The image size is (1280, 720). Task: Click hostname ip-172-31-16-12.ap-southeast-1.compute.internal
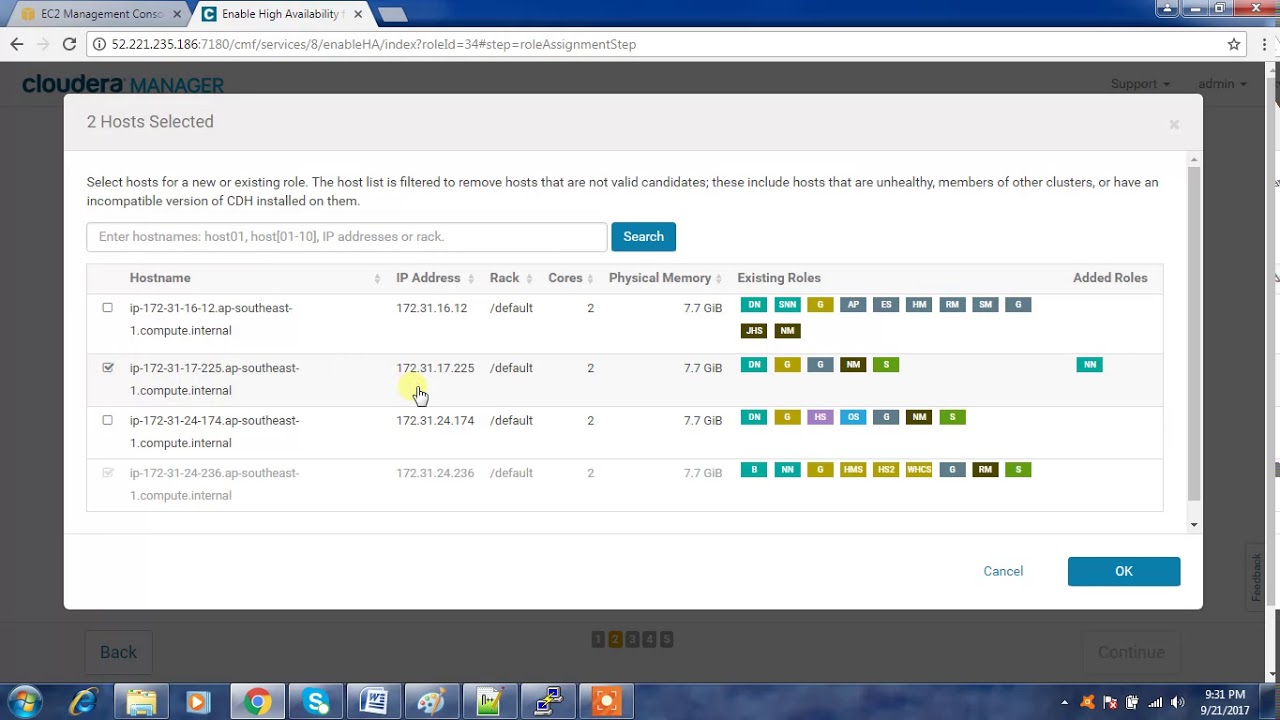tap(211, 319)
